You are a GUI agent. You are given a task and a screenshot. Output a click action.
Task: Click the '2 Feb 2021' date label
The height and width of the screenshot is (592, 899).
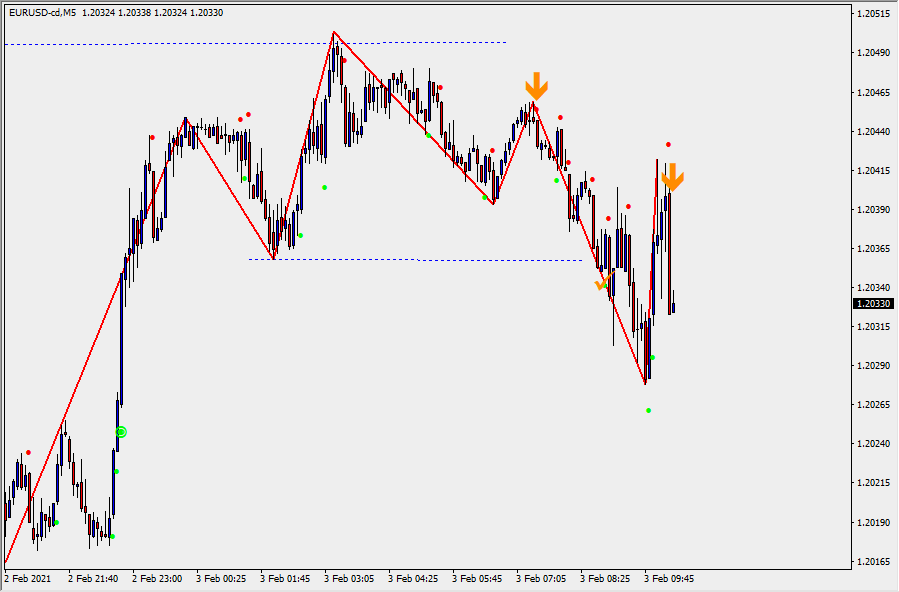point(27,578)
